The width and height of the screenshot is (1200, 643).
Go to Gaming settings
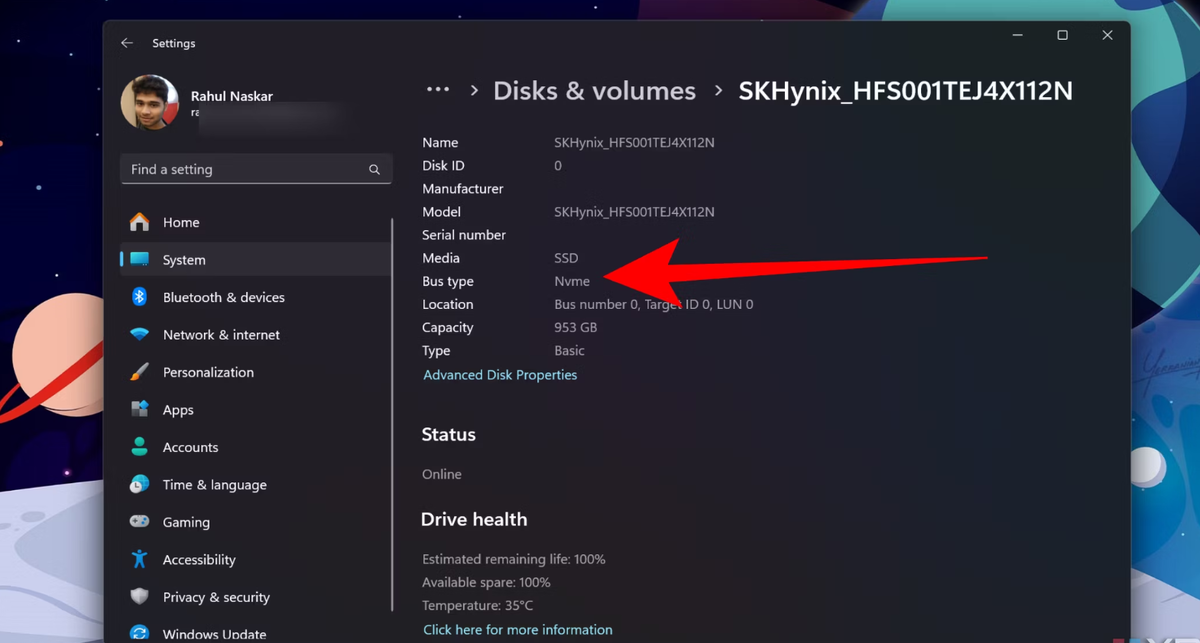[x=255, y=522]
